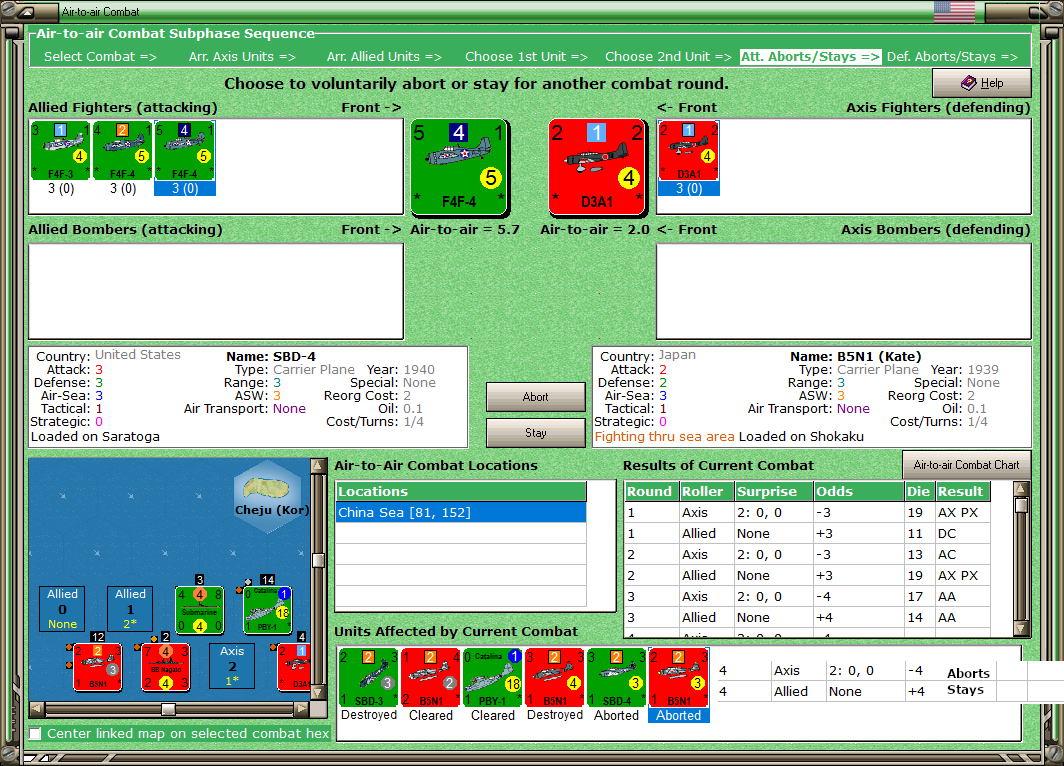Click results table scroll down arrow

point(1021,629)
